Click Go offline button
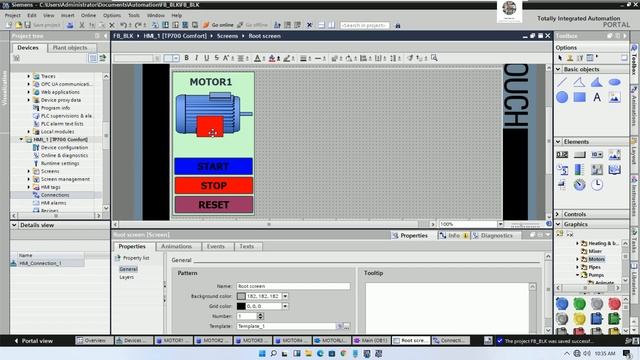Viewport: 640px width, 360px height. [252, 25]
